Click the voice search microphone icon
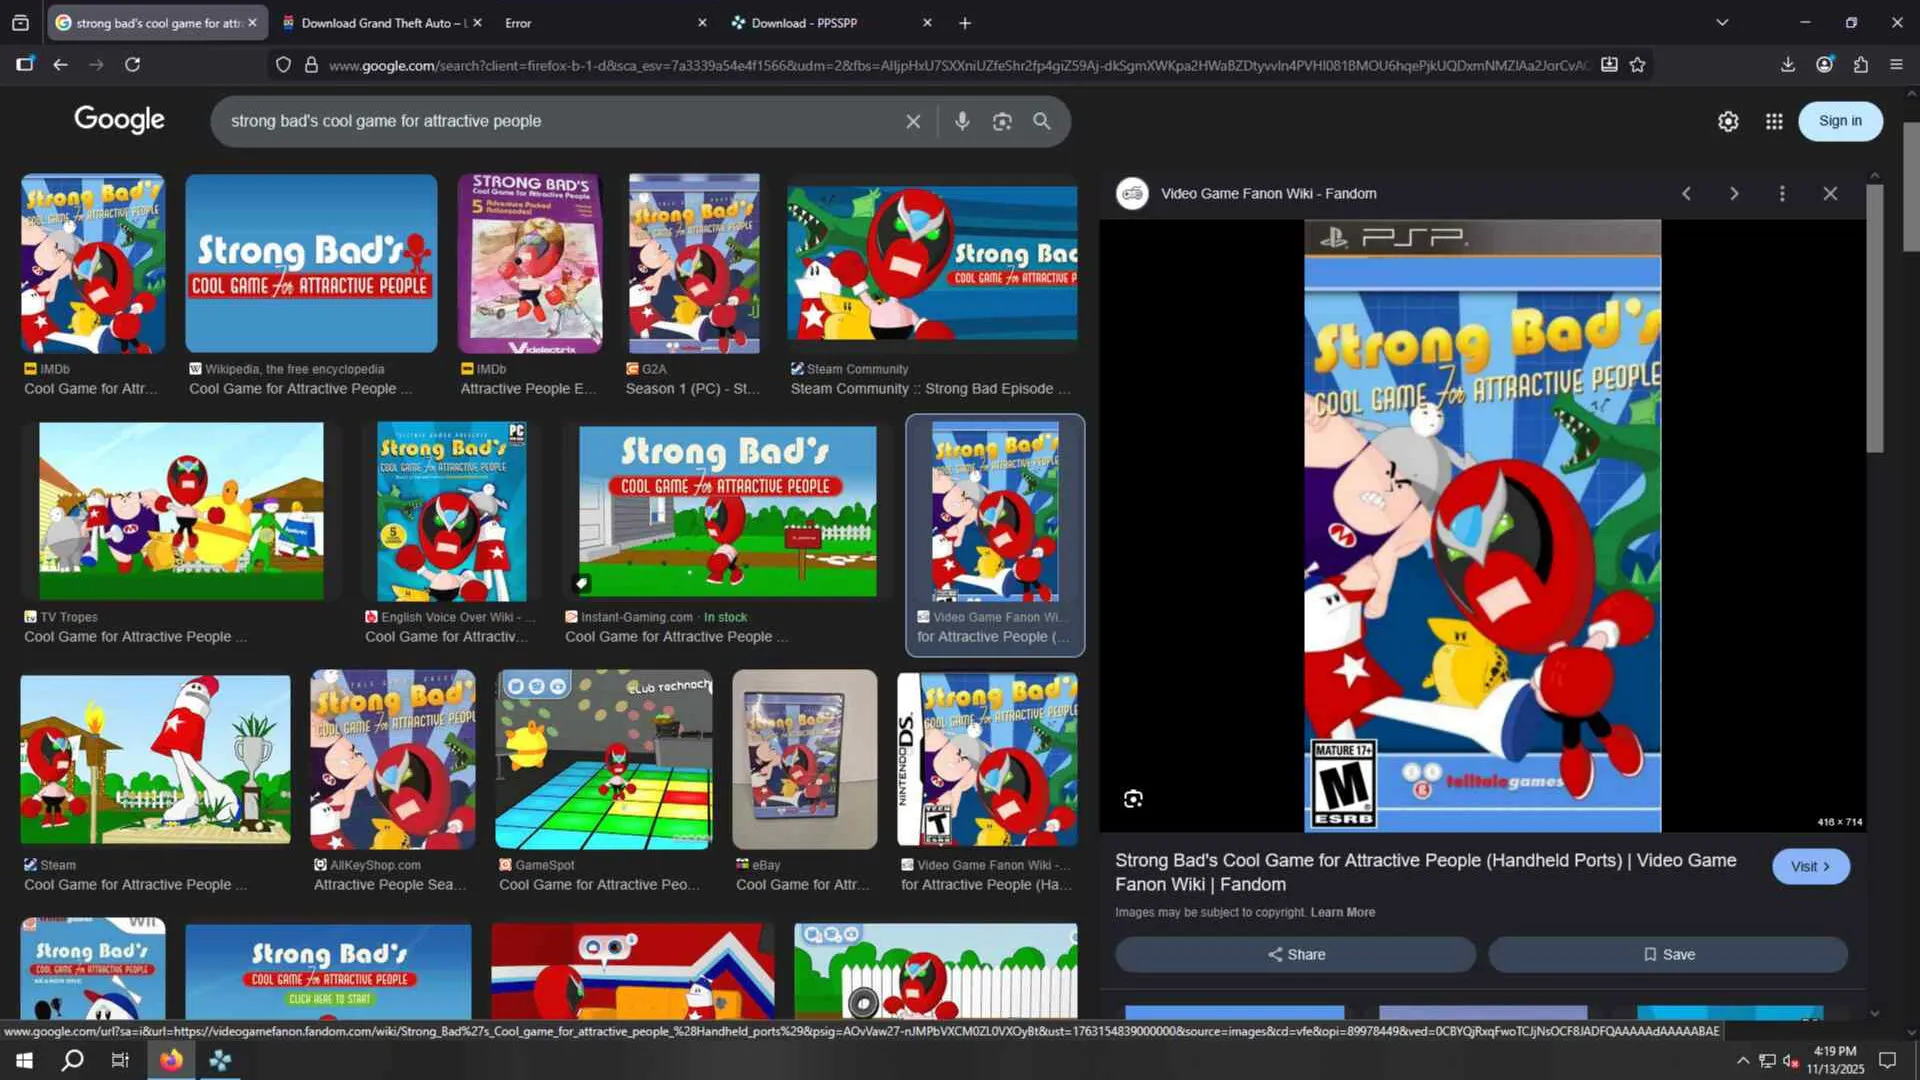1920x1080 pixels. (961, 121)
